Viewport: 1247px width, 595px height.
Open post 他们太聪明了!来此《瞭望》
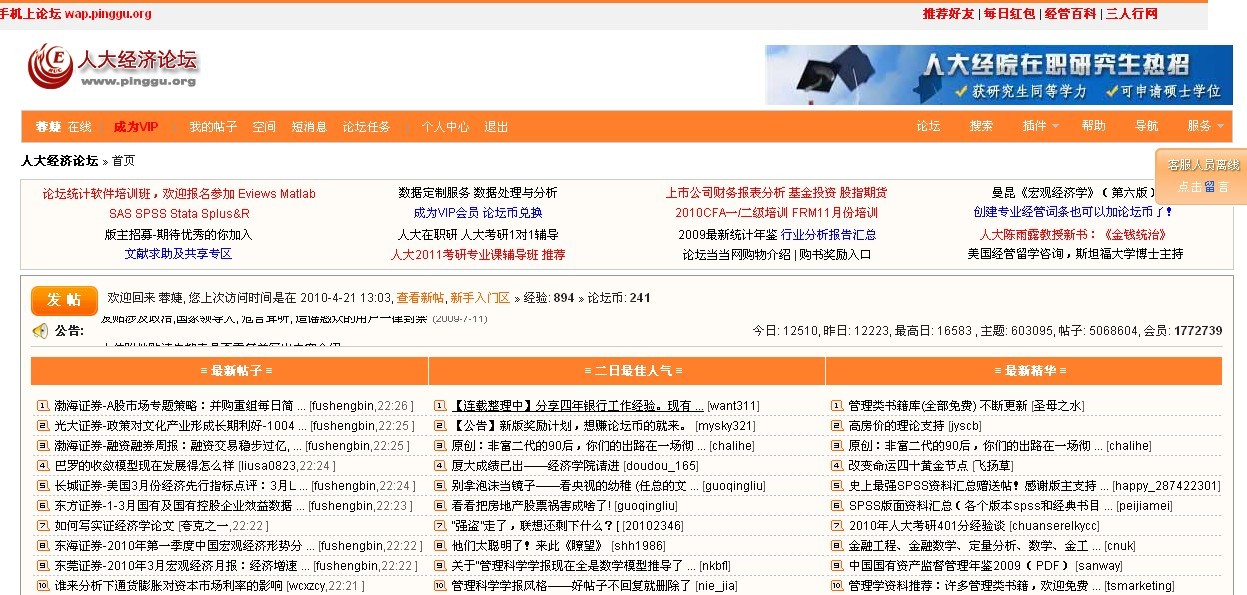pyautogui.click(x=529, y=546)
